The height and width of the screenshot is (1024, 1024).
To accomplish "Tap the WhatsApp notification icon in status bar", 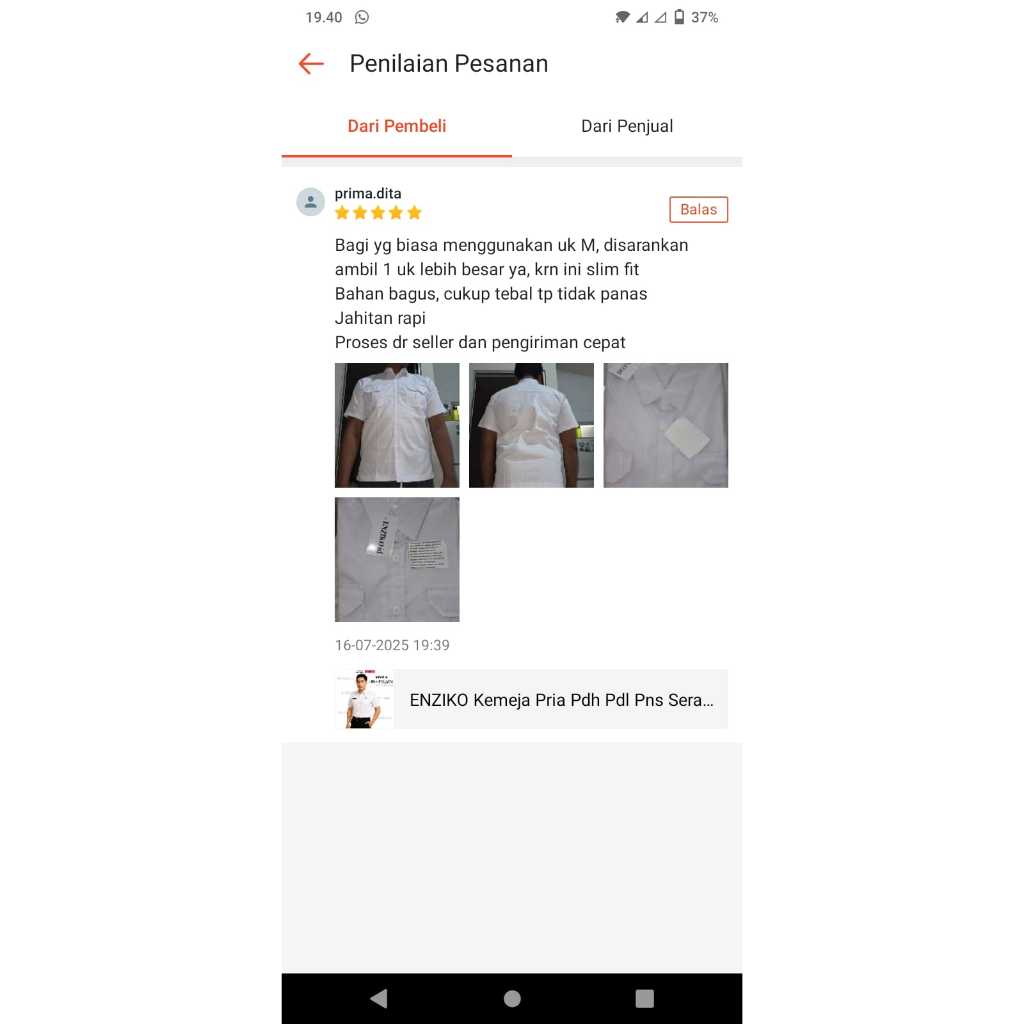I will [362, 18].
